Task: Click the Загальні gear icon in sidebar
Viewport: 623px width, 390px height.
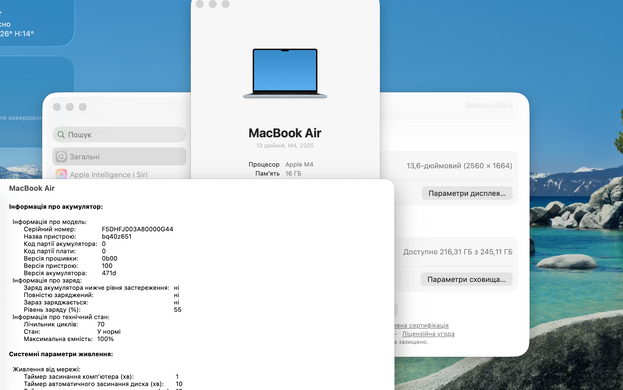Action: tap(61, 156)
